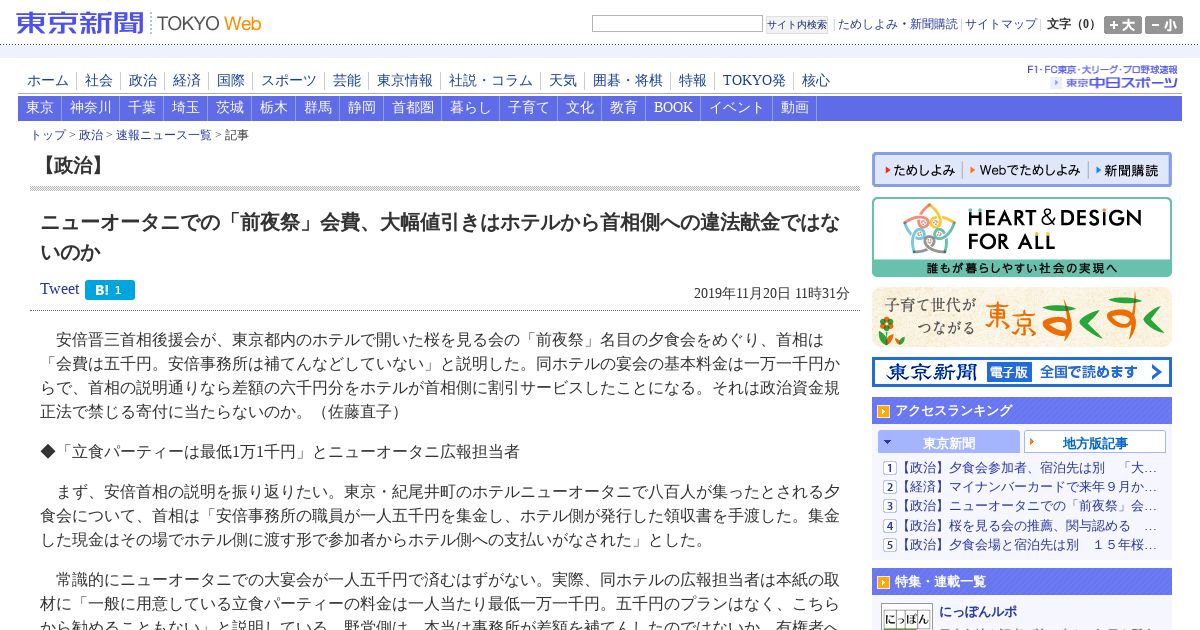Image resolution: width=1200 pixels, height=630 pixels.
Task: Open the サイトマップ link
Action: (x=1001, y=24)
